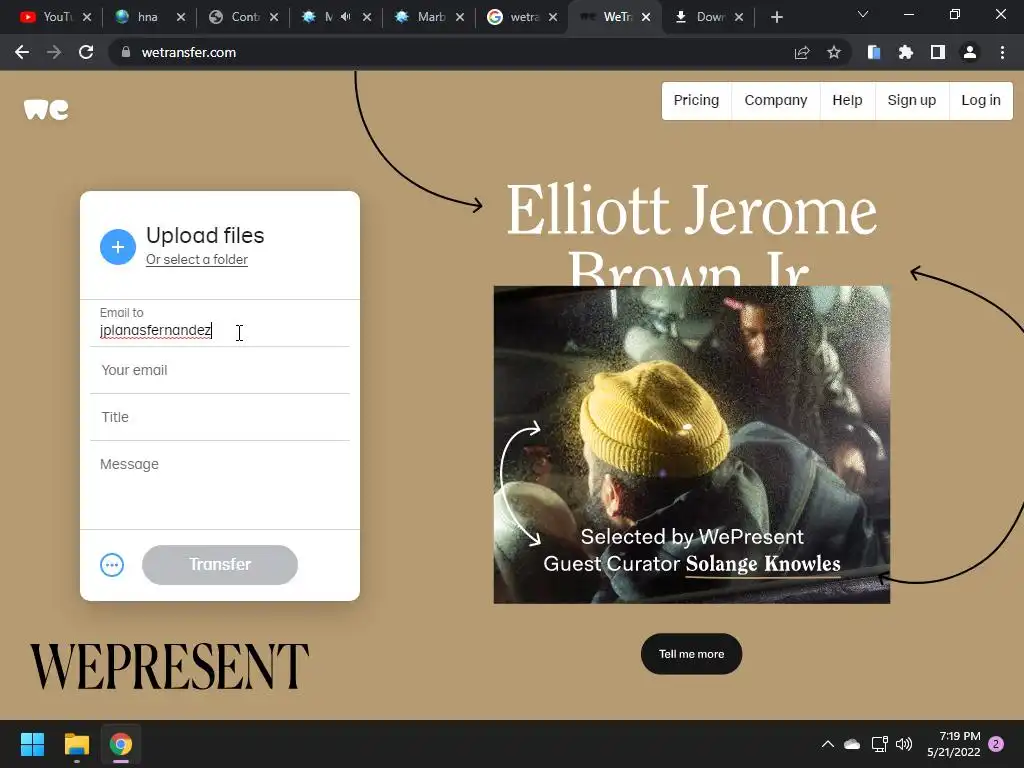Image resolution: width=1024 pixels, height=768 pixels.
Task: Open the clock and date panel
Action: pos(953,744)
